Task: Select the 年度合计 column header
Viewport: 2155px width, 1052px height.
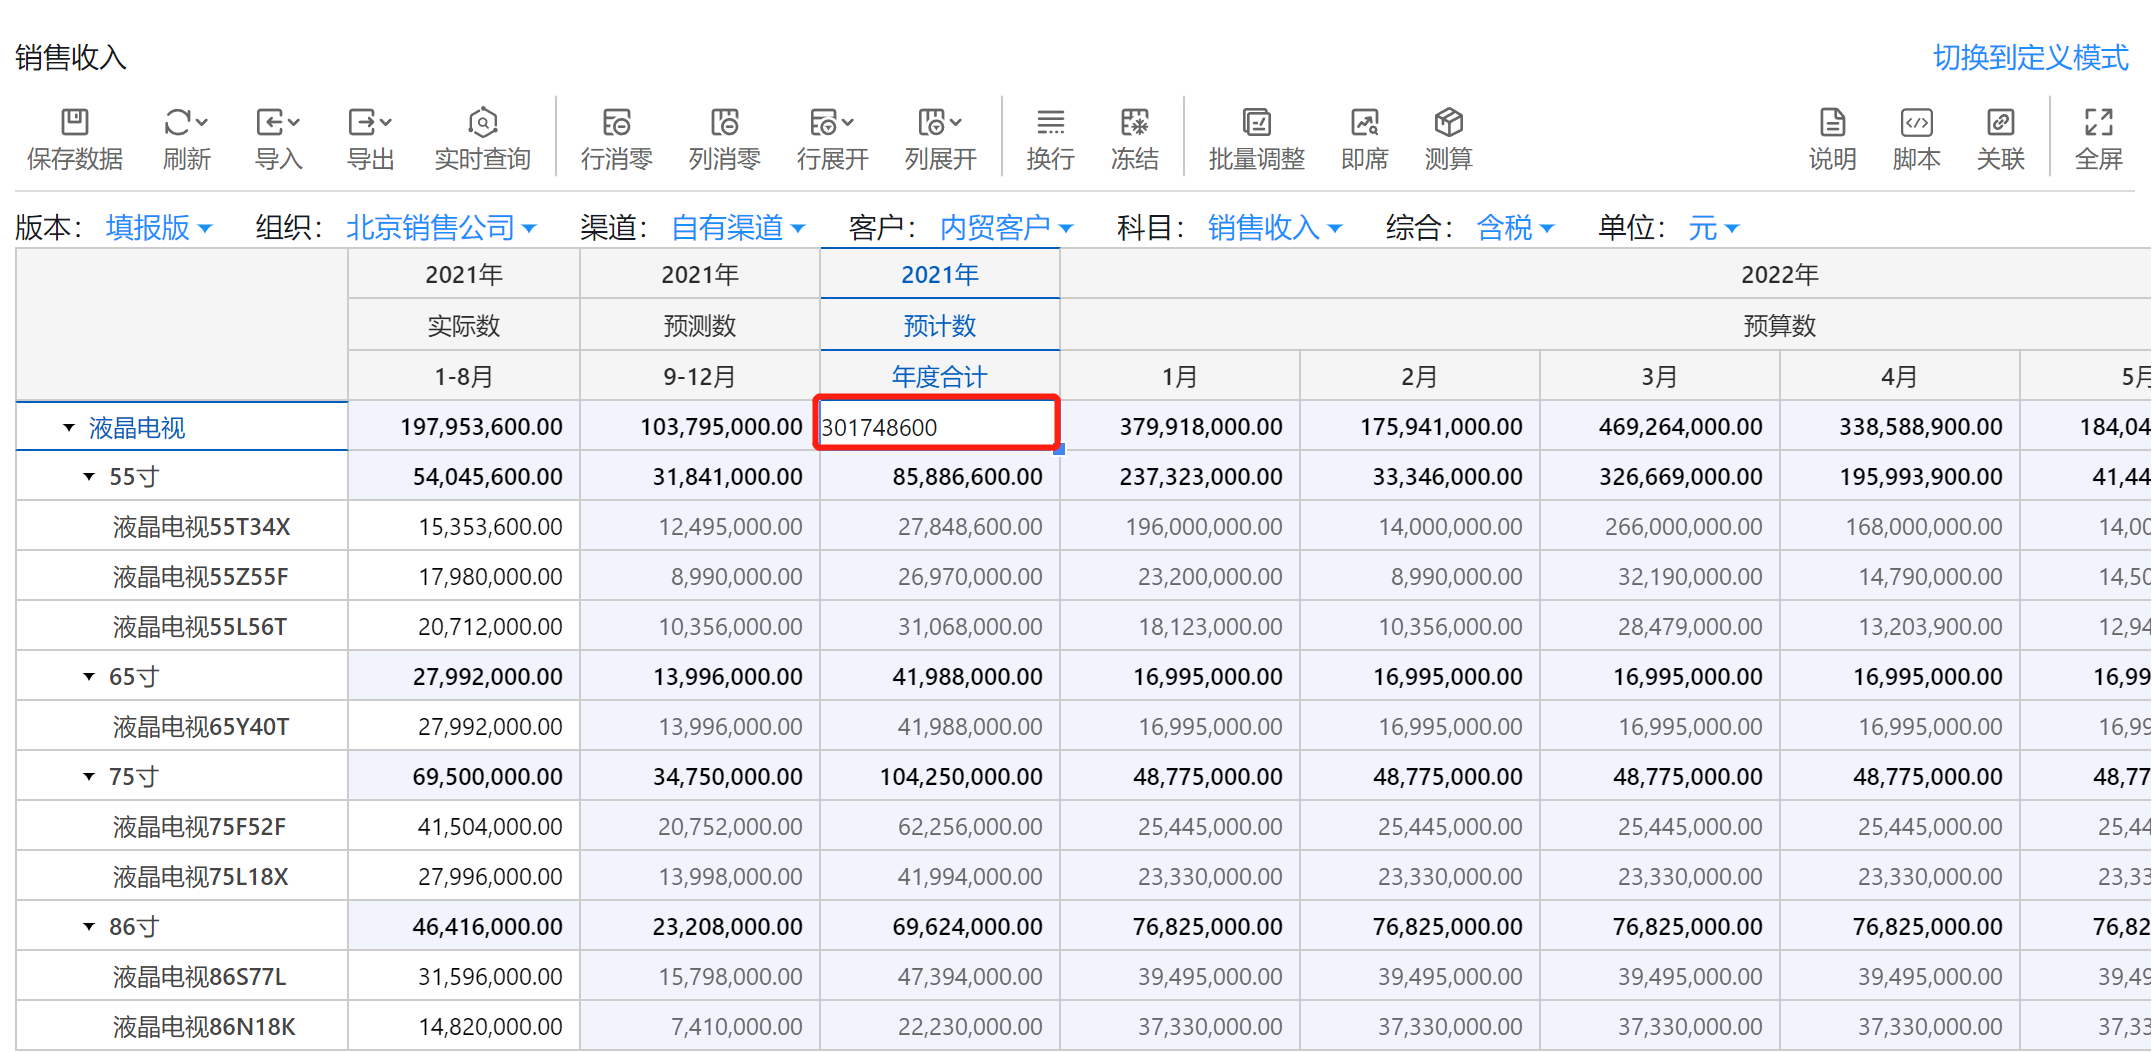Action: [939, 377]
